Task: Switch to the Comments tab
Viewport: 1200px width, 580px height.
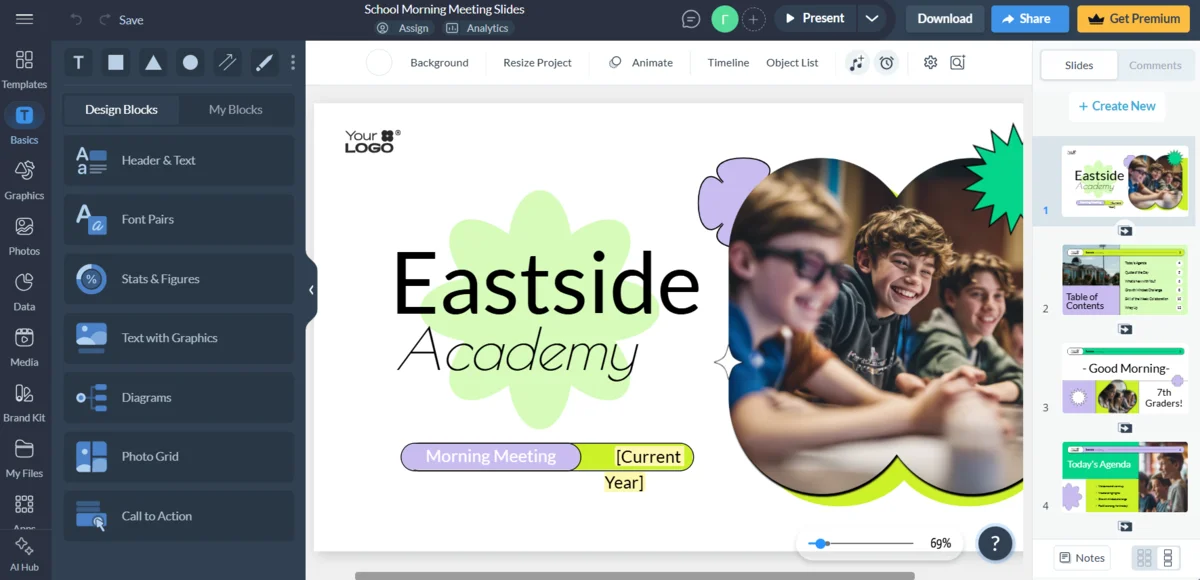Action: point(1155,65)
